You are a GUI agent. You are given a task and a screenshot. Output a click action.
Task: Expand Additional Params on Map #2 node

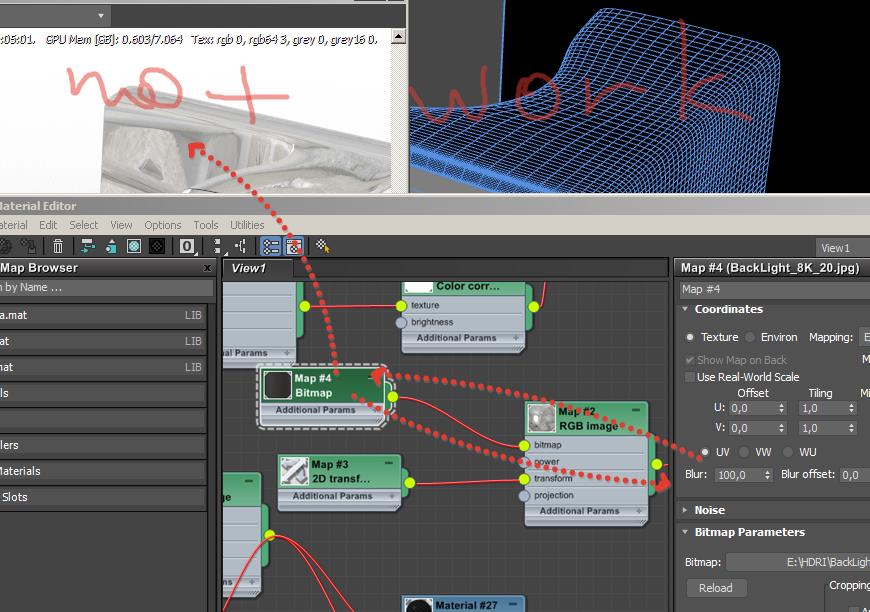pos(639,510)
